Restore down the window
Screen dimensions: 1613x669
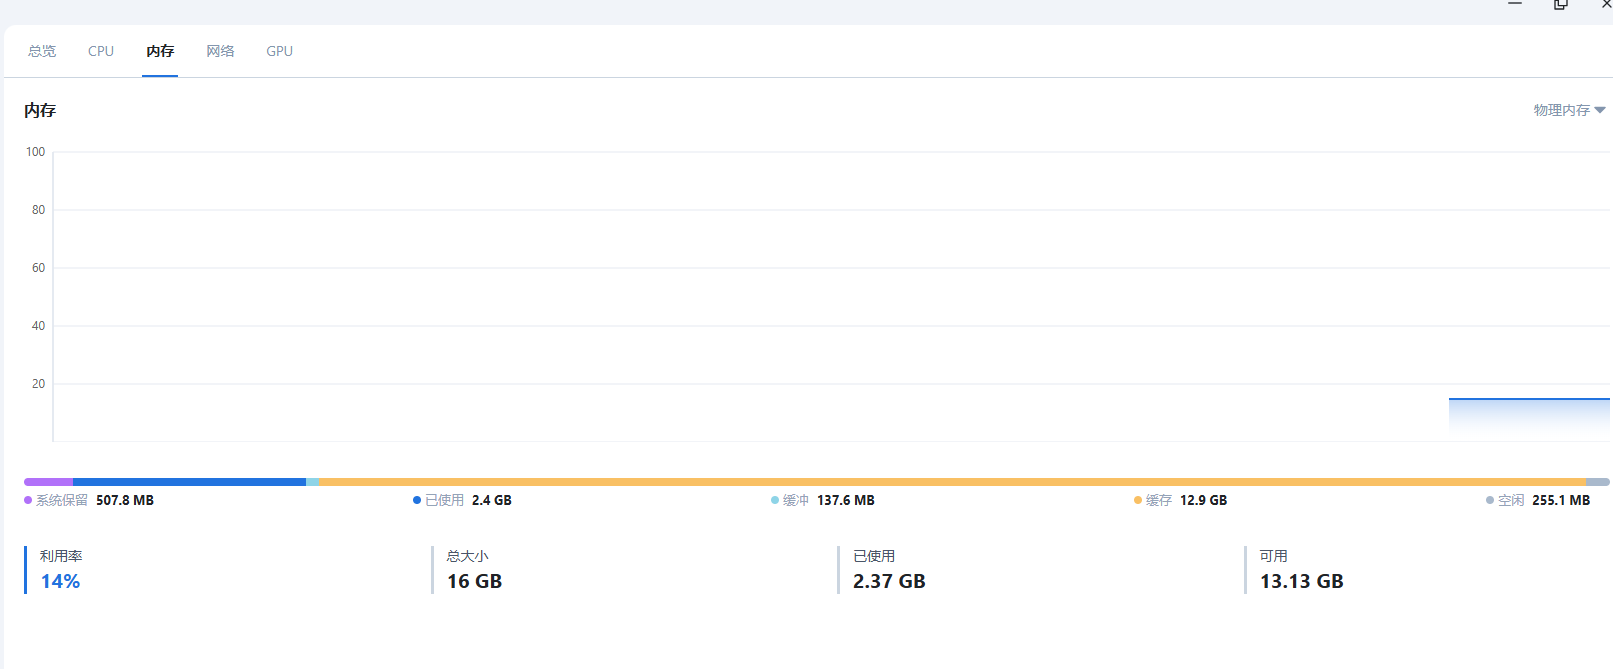[x=1560, y=4]
